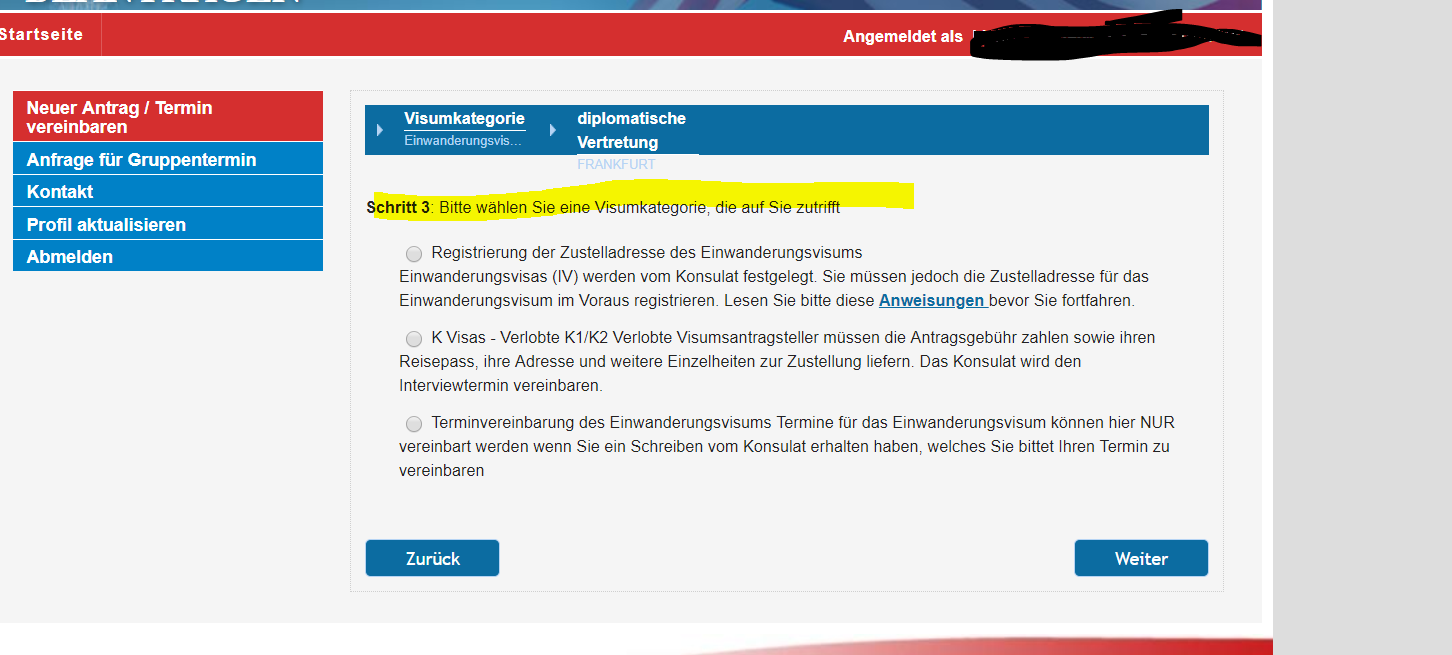Continue with the Weiter button

click(1140, 558)
